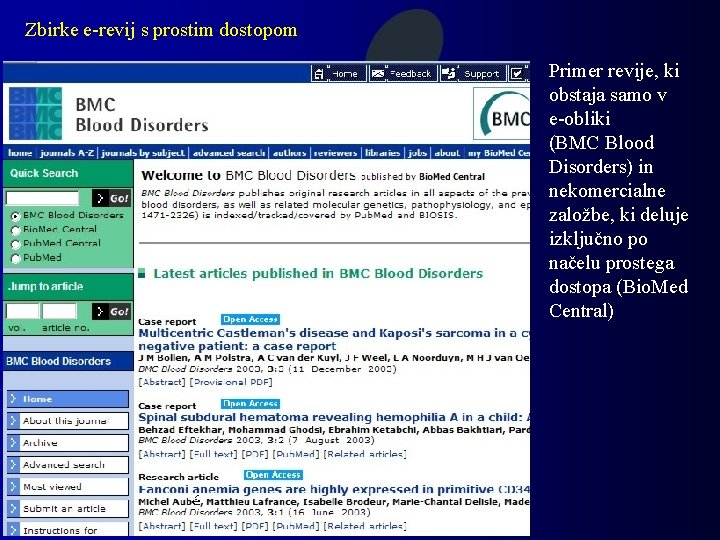
Task: Focus the article number field
Action: tap(59, 311)
